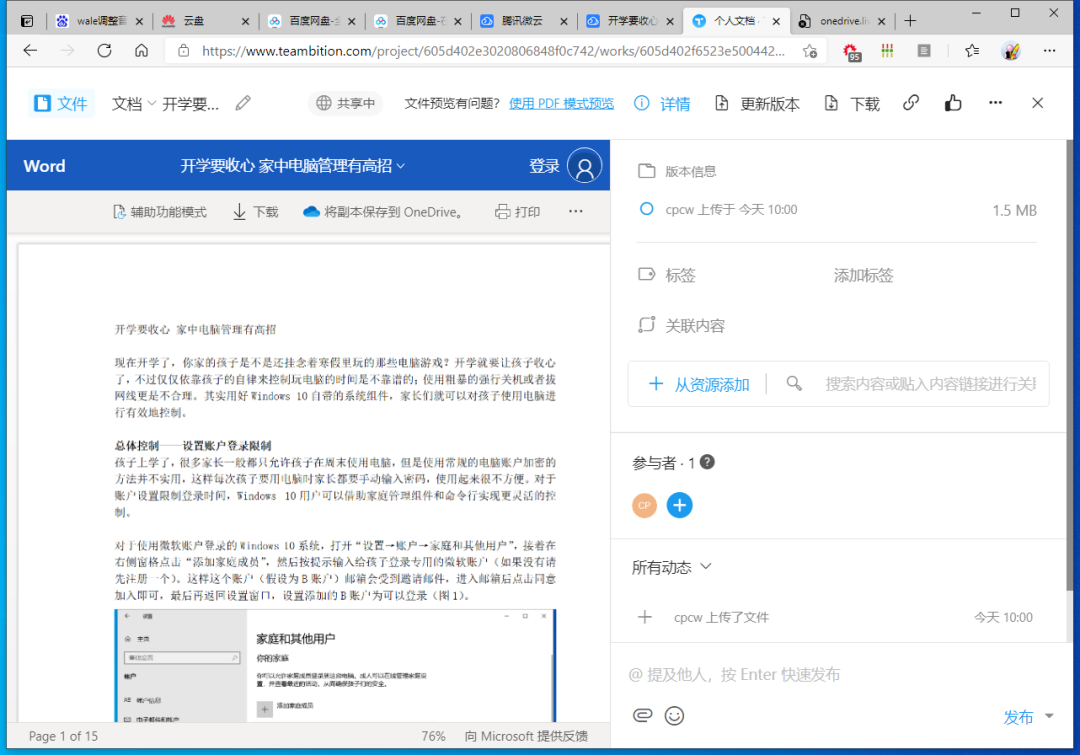Click the Word account avatar icon
This screenshot has height=755, width=1080.
[x=584, y=166]
